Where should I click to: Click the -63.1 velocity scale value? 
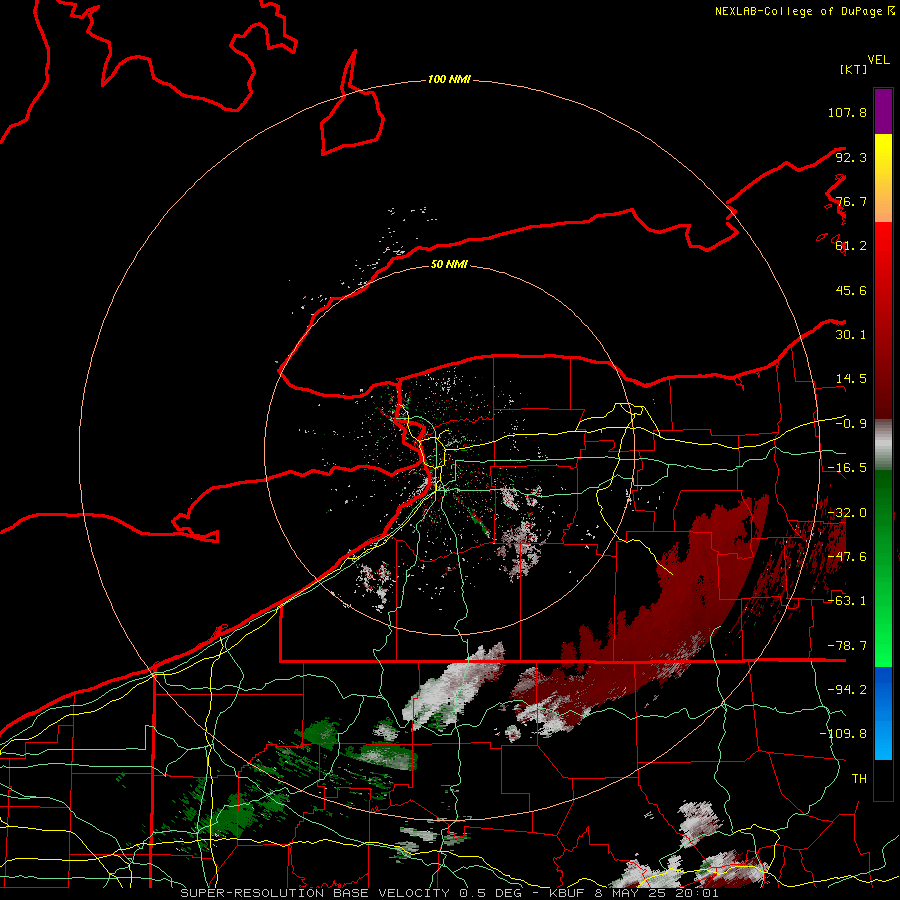847,601
